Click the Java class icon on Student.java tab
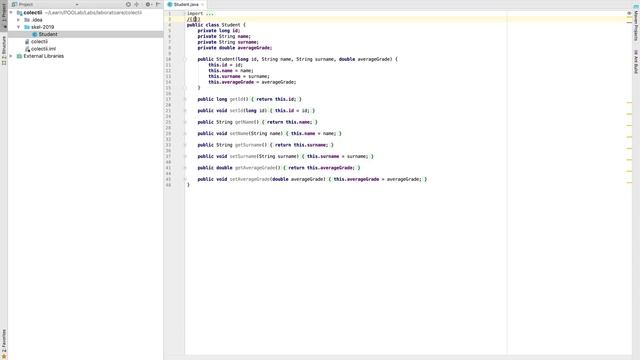This screenshot has height=360, width=640. 170,4
